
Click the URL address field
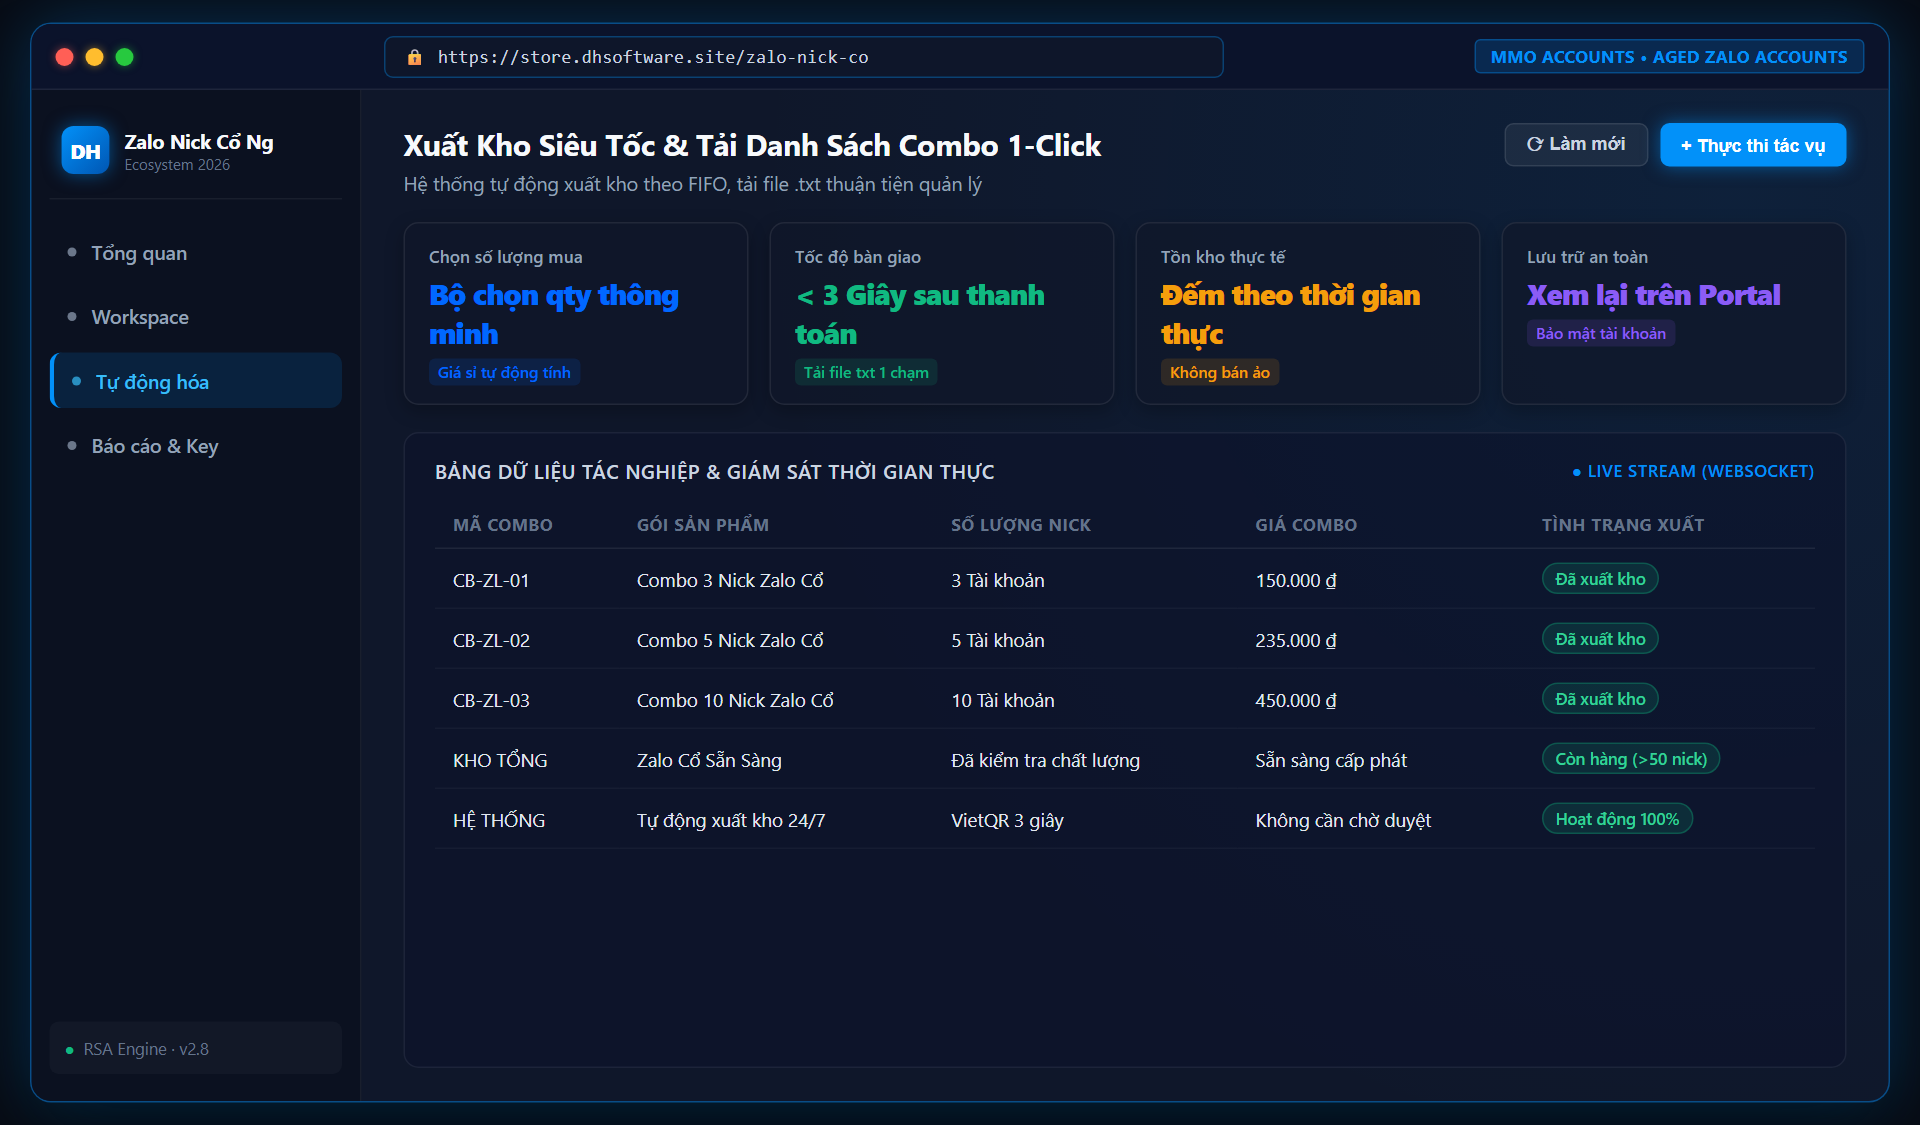804,57
